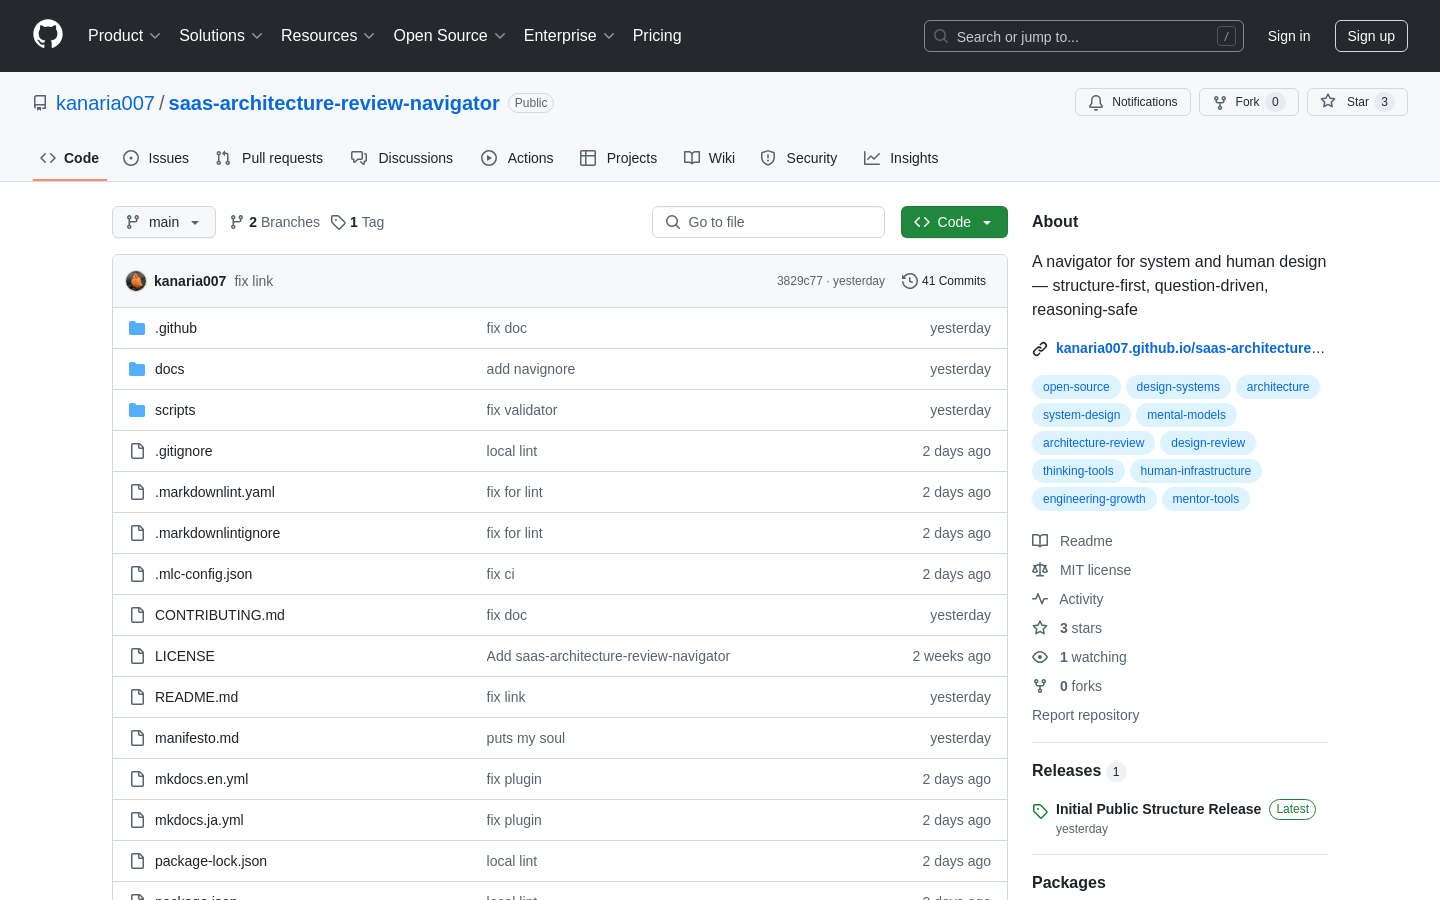Select the design-systems topic tag
1440x900 pixels.
(x=1178, y=387)
